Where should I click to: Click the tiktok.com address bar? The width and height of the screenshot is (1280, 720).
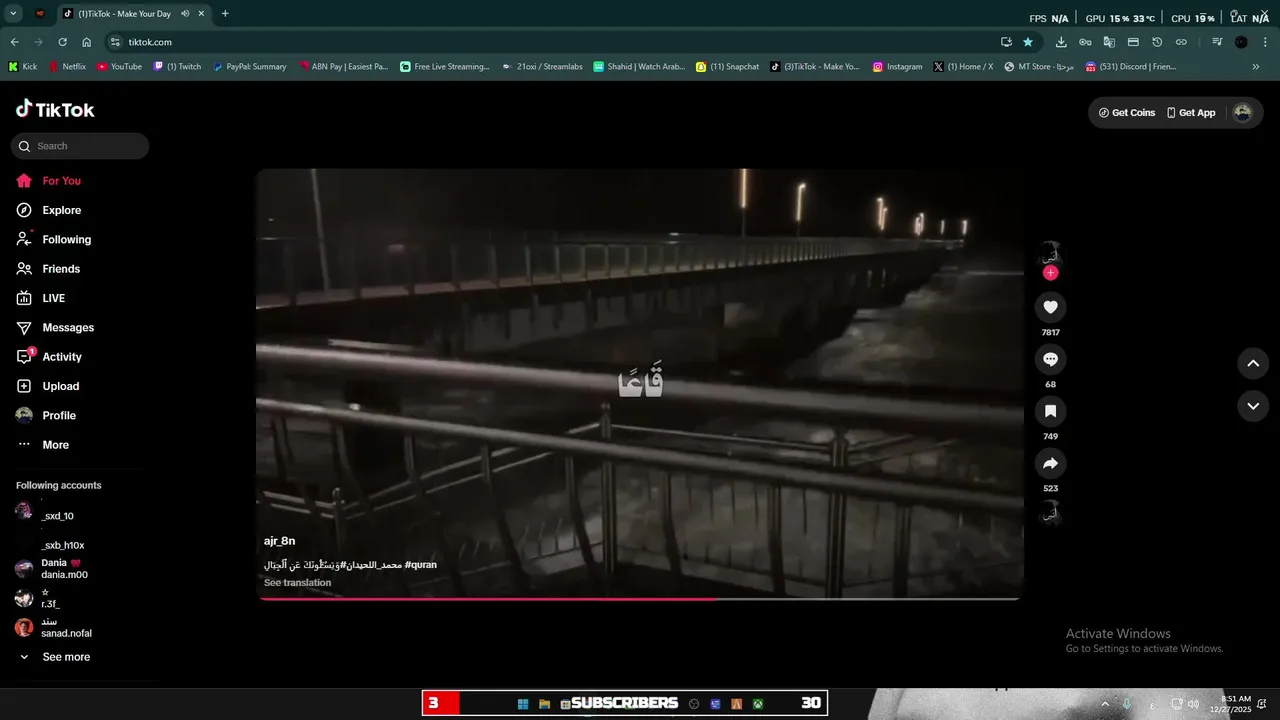pyautogui.click(x=560, y=42)
